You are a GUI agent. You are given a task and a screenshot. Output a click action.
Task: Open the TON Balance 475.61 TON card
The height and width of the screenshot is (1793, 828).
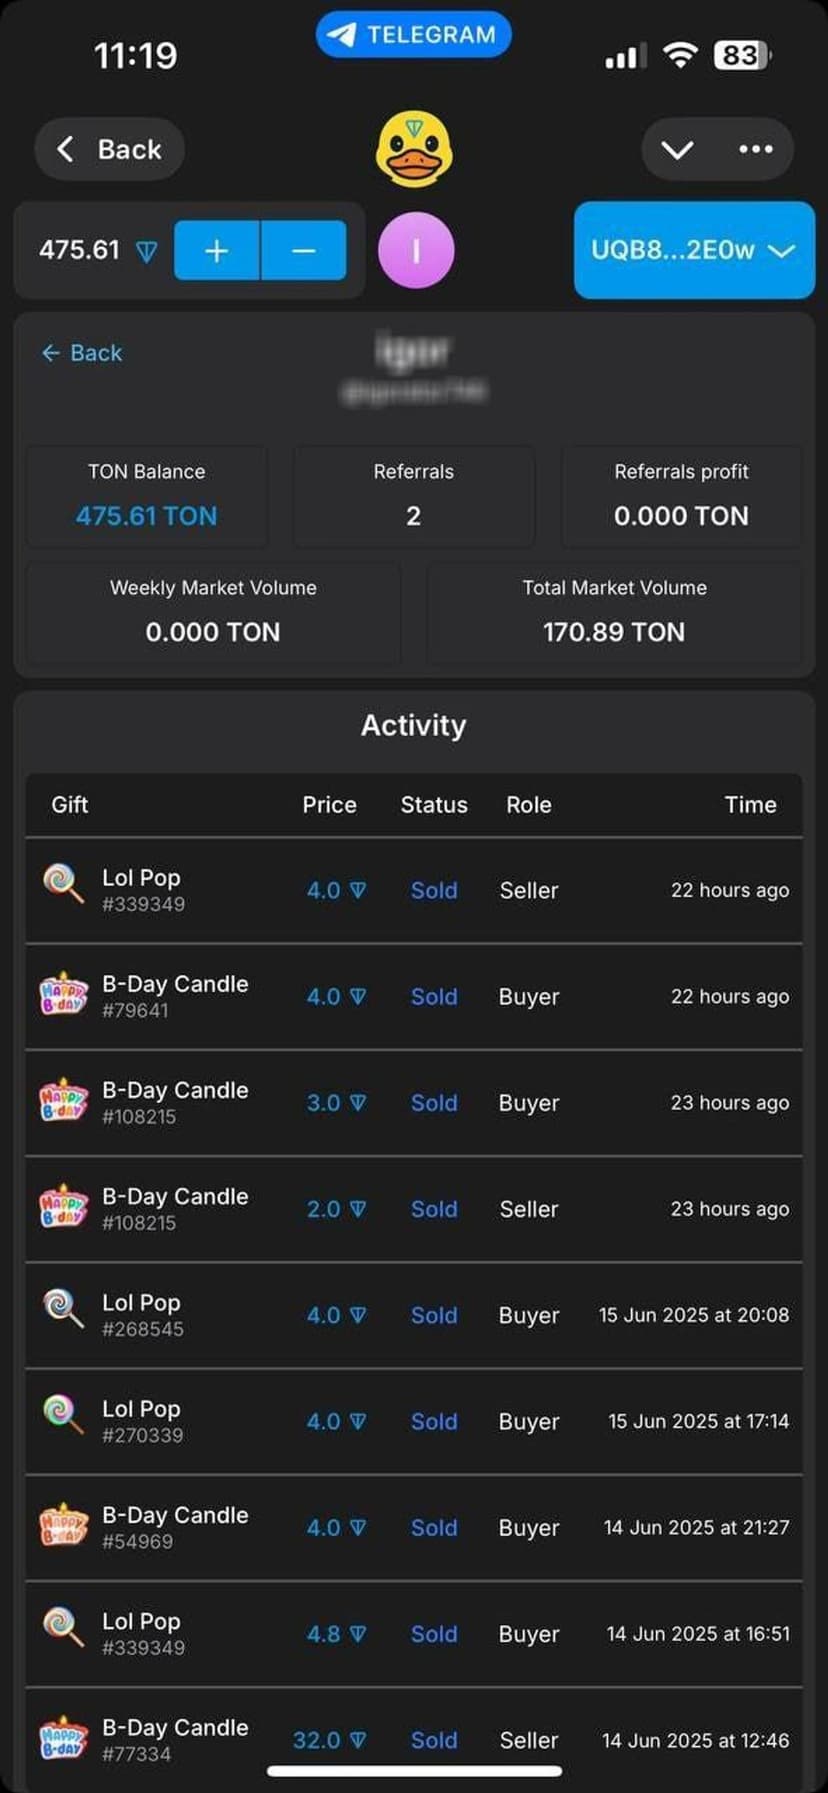146,496
